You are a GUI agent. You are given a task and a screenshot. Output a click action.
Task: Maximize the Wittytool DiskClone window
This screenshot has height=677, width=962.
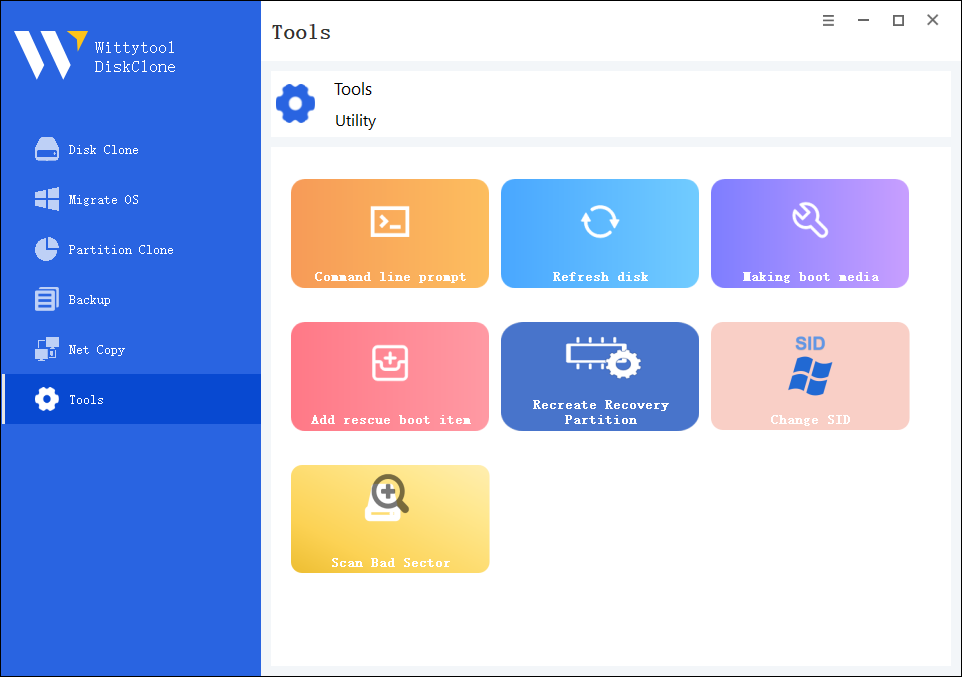pyautogui.click(x=898, y=20)
